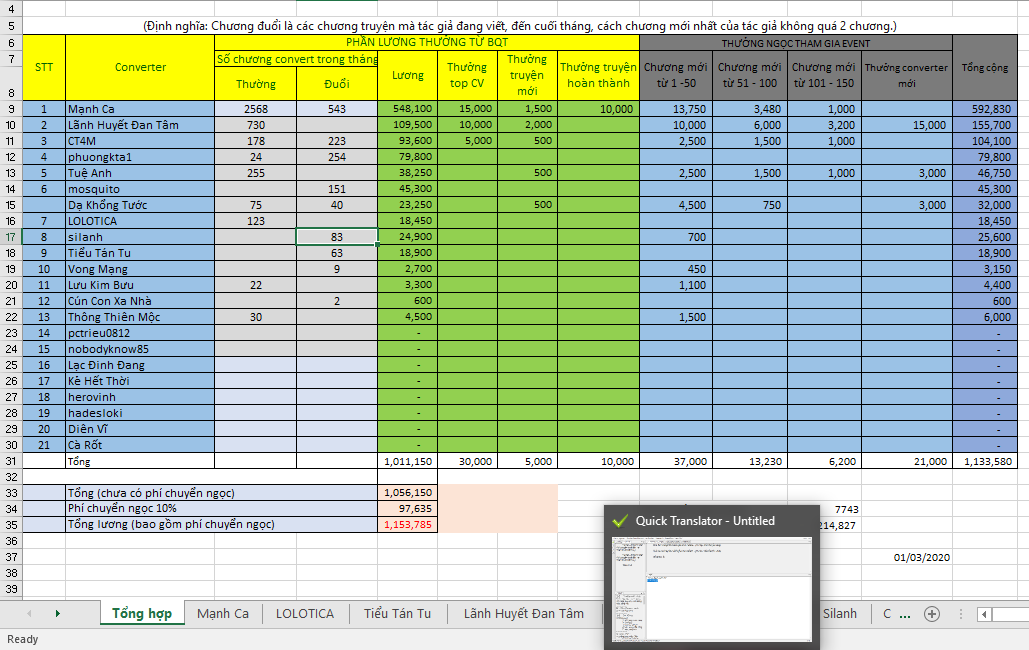
Task: Select cell Lãnh Huyết Đan Tâm
Action: click(x=140, y=125)
